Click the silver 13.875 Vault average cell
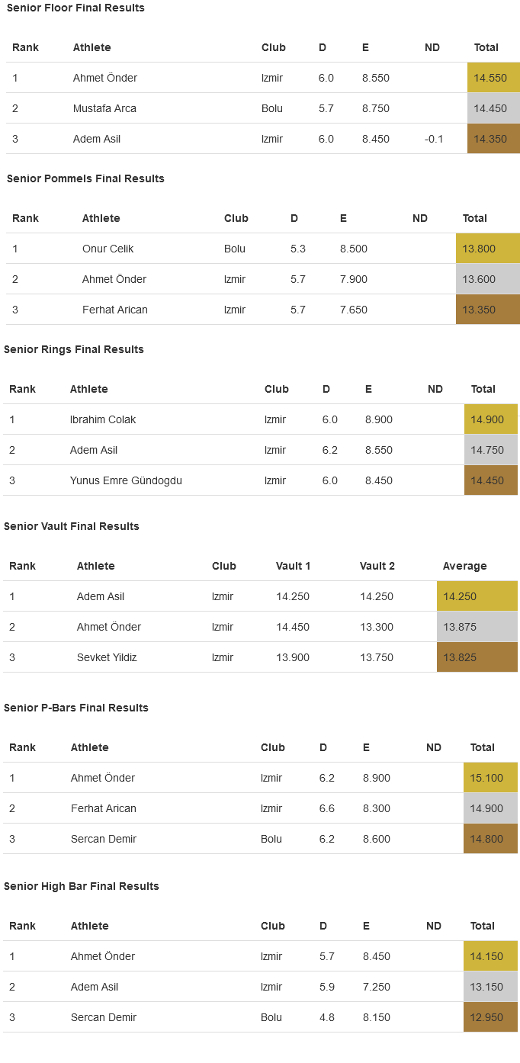The image size is (520, 1063). [x=477, y=627]
